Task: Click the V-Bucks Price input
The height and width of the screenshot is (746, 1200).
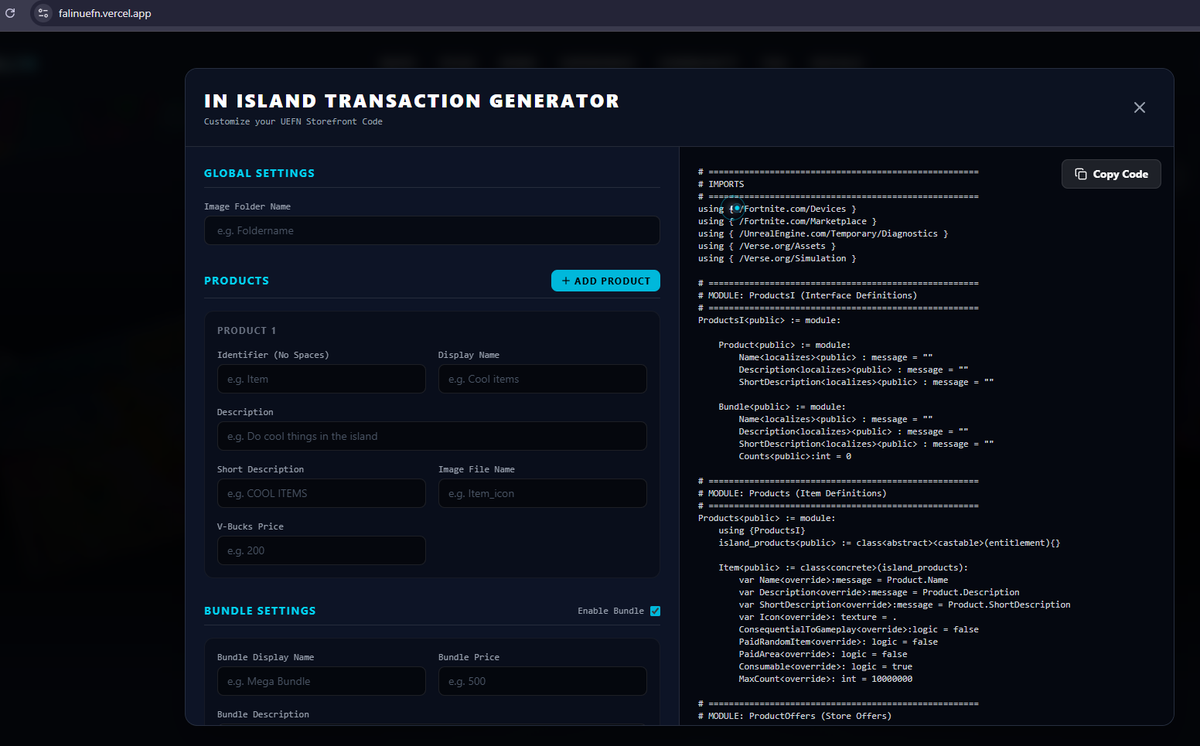Action: pyautogui.click(x=321, y=550)
